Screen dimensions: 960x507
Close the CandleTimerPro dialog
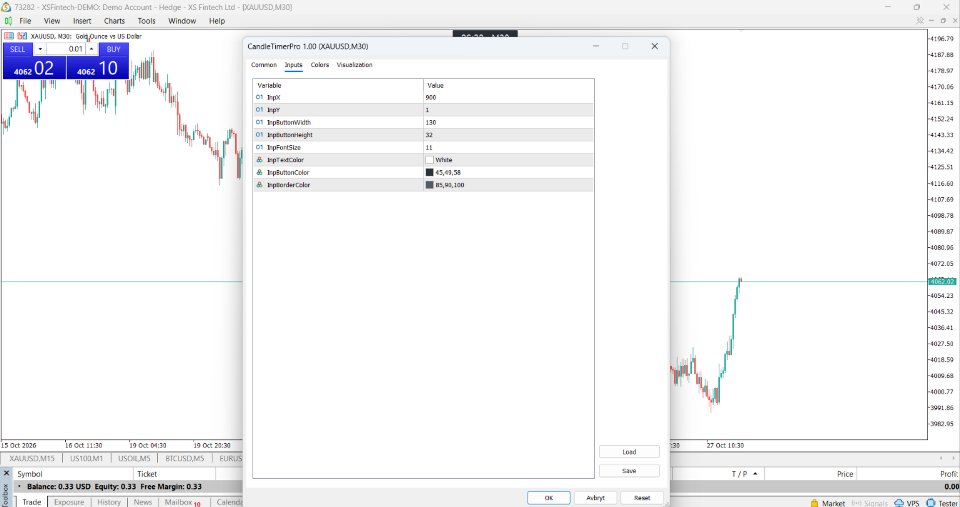654,47
